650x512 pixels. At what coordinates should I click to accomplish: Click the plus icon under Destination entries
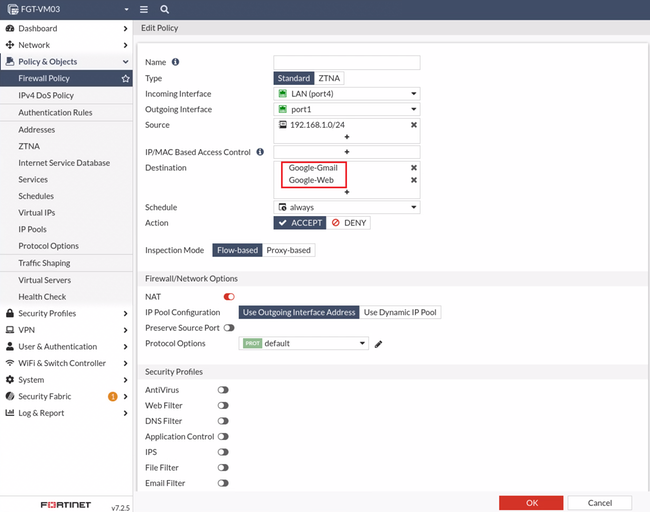click(347, 192)
